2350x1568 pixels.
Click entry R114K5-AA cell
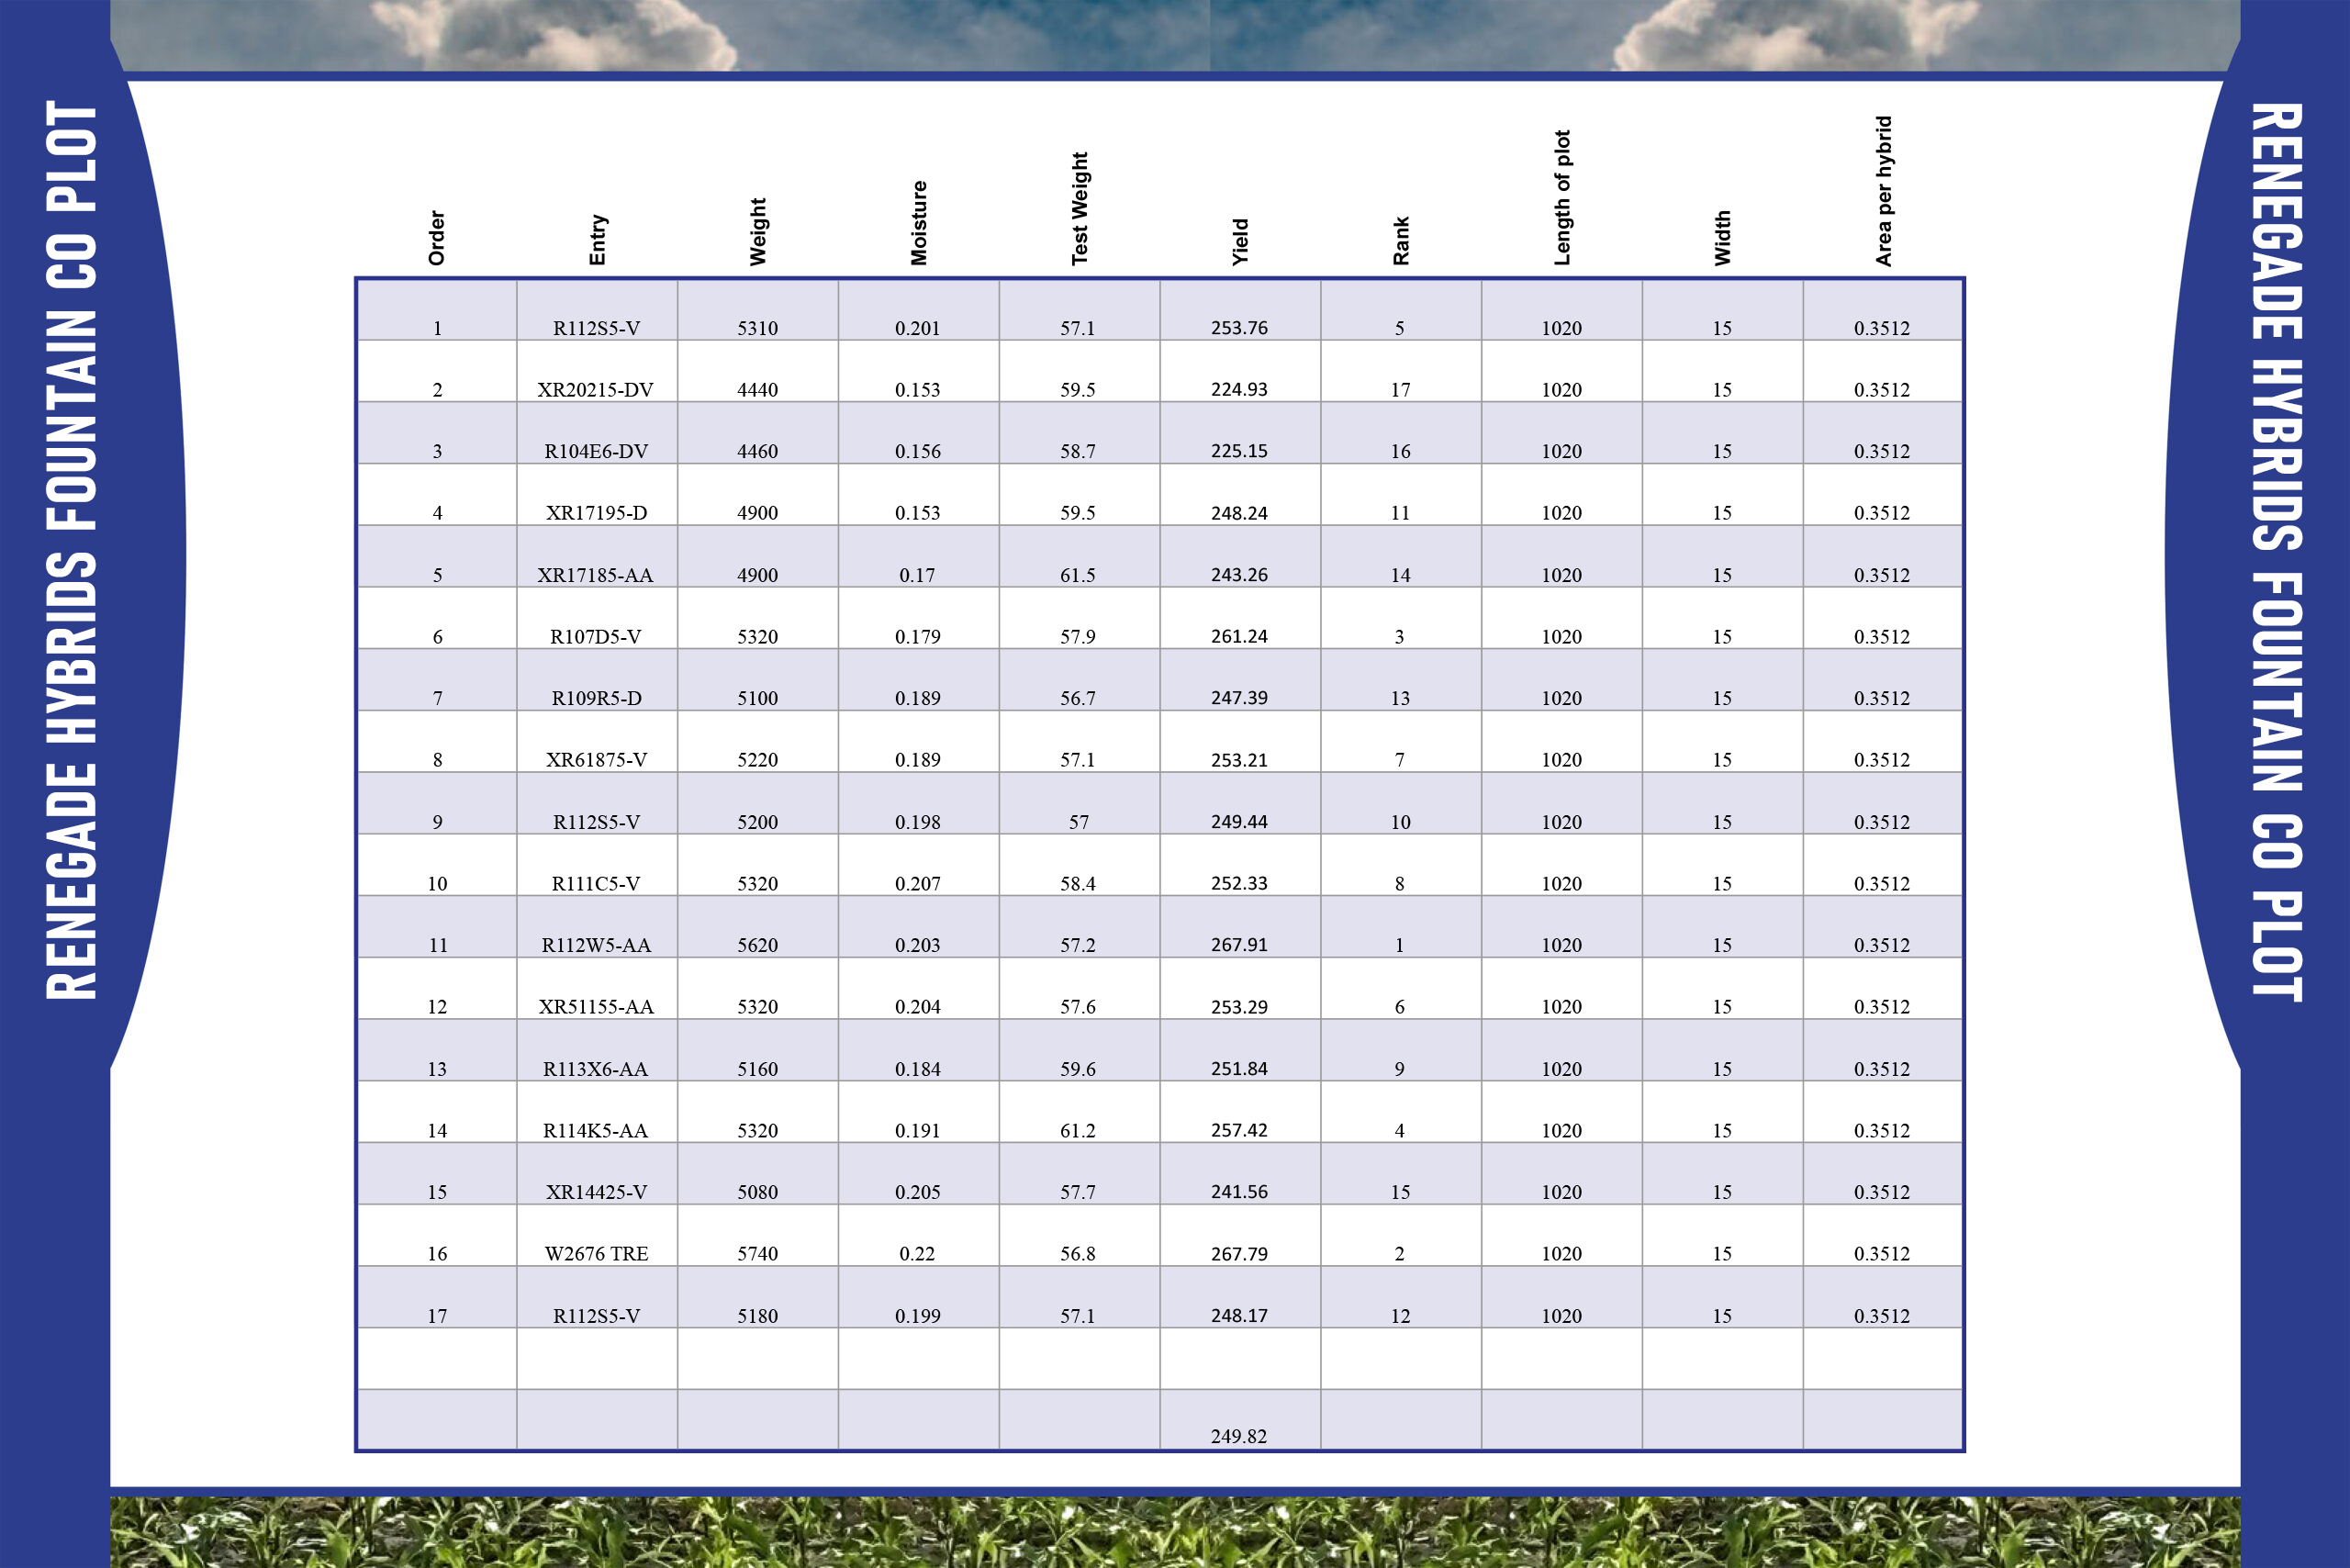[x=595, y=1130]
